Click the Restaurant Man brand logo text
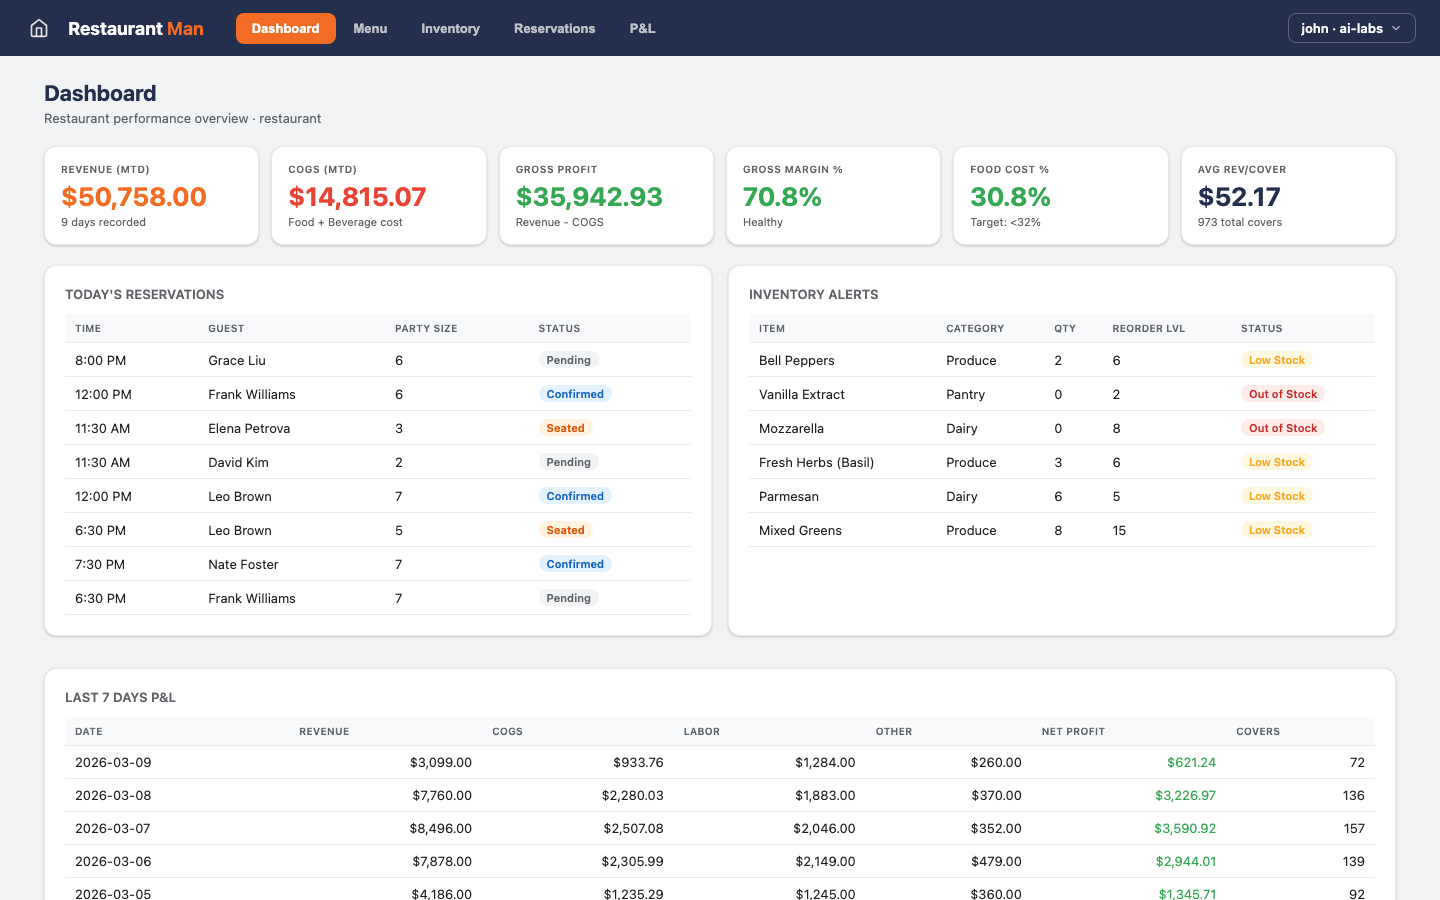 point(136,28)
